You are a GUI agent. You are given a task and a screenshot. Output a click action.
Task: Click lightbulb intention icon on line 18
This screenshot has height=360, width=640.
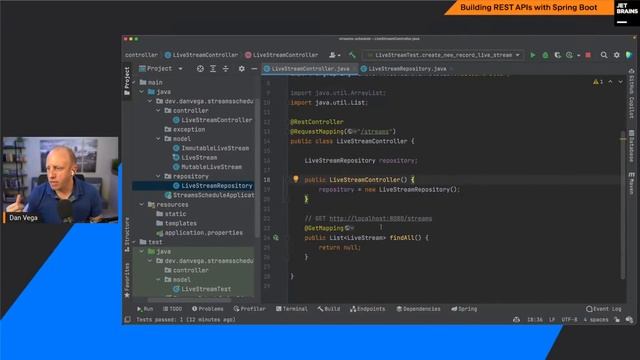tap(296, 179)
